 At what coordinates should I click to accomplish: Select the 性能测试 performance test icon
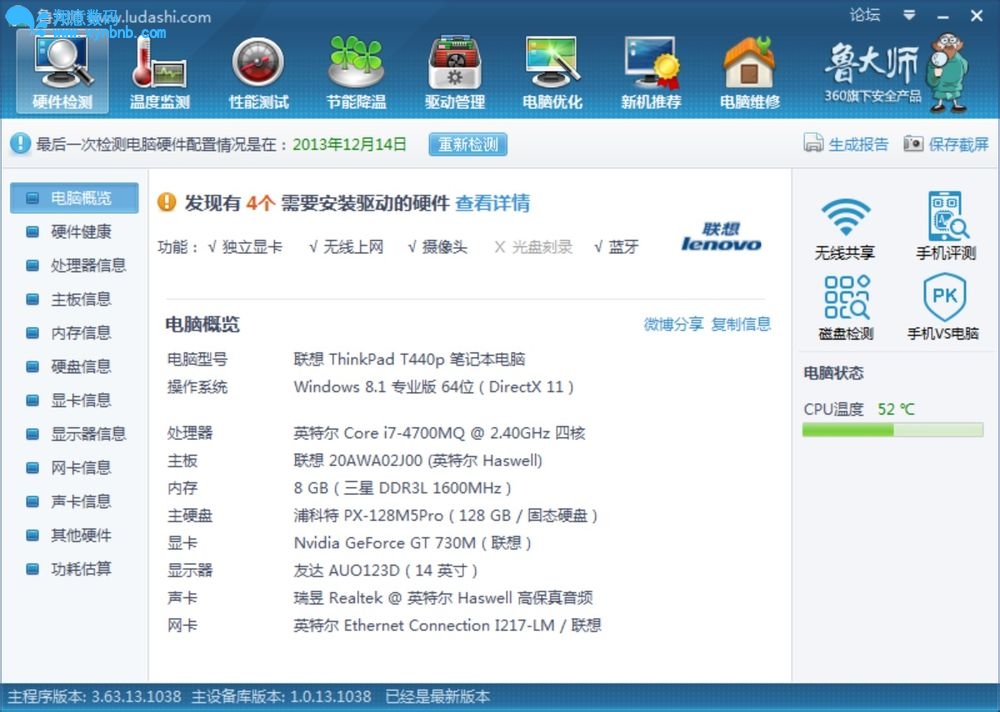click(258, 72)
